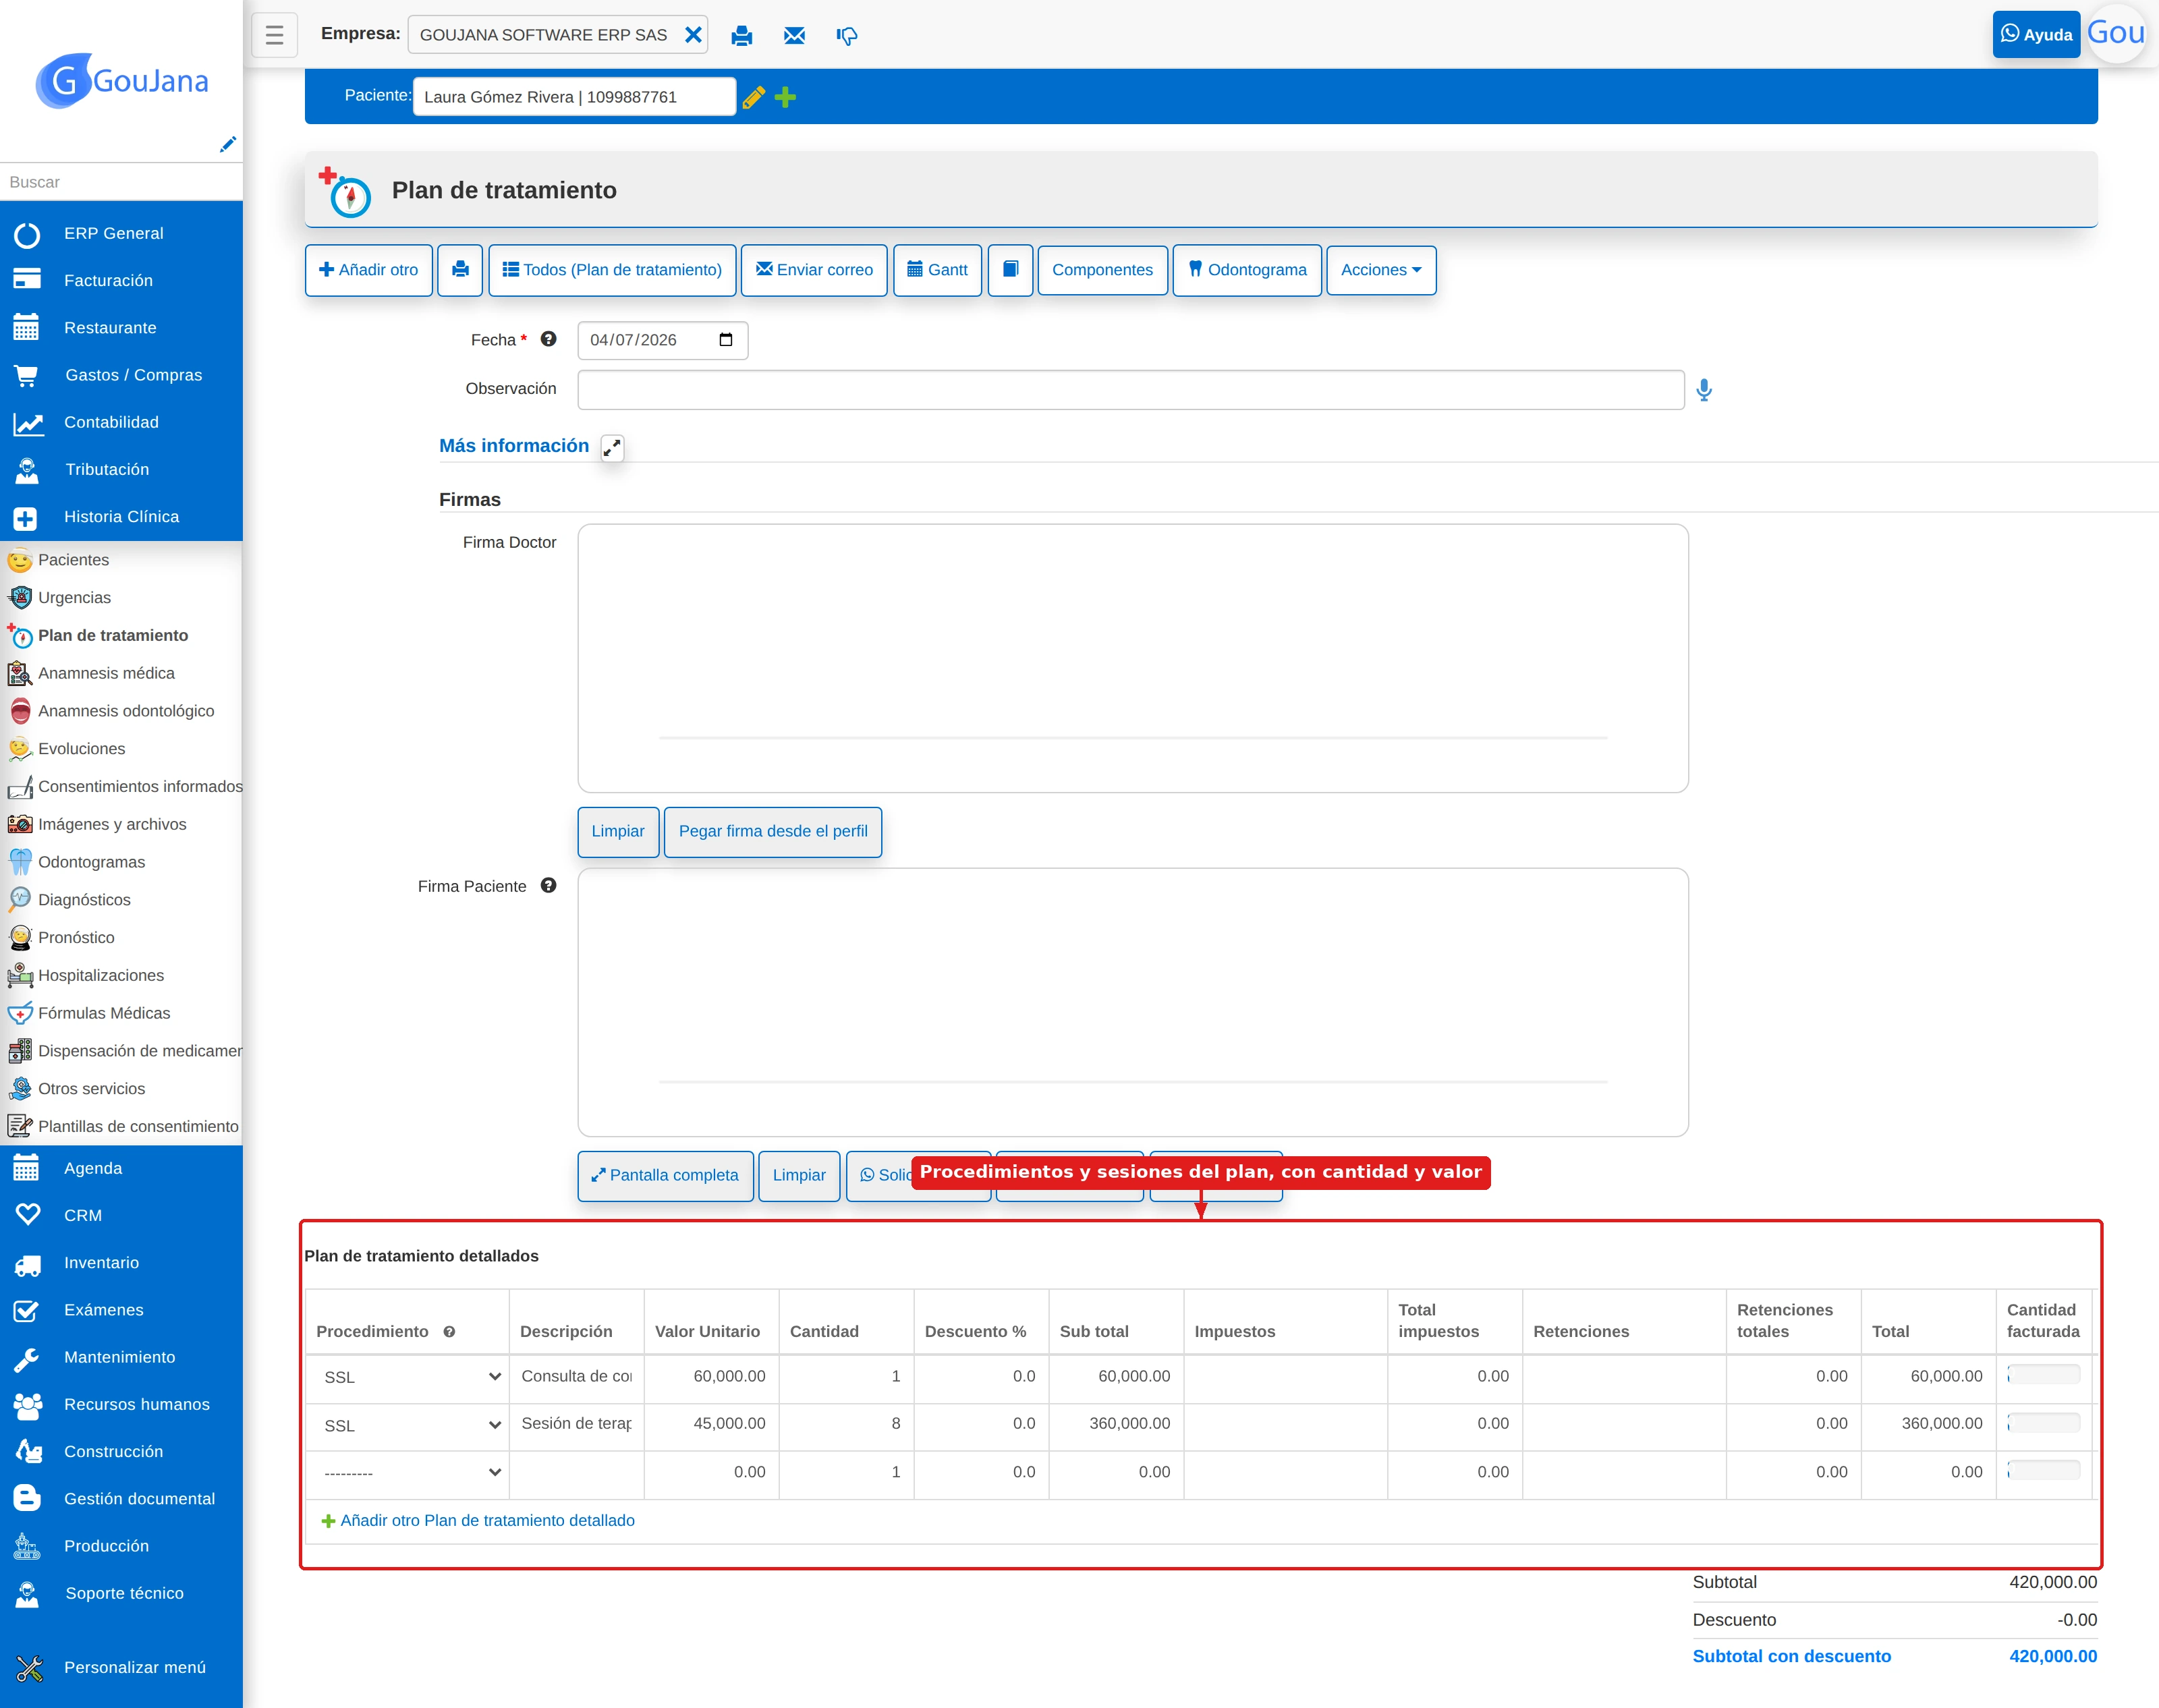Viewport: 2159px width, 1708px height.
Task: Click the printer icon in top bar
Action: pos(741,36)
